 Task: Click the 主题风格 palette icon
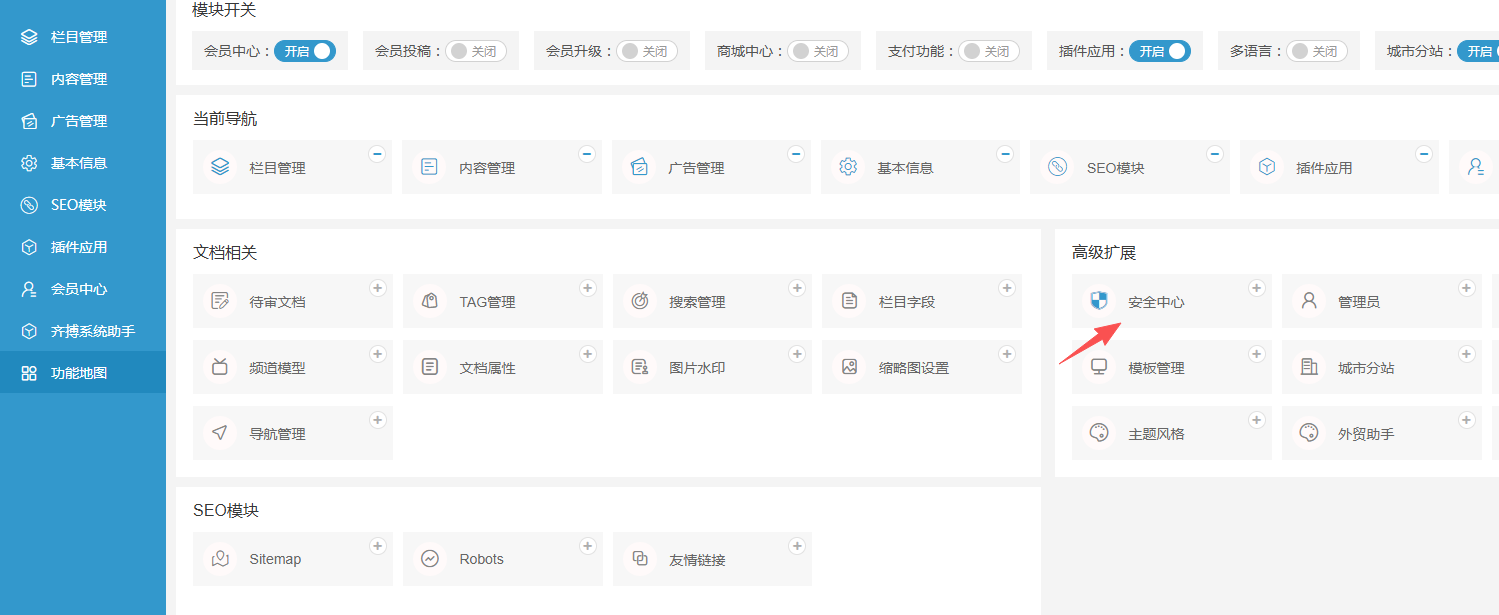pyautogui.click(x=1099, y=433)
